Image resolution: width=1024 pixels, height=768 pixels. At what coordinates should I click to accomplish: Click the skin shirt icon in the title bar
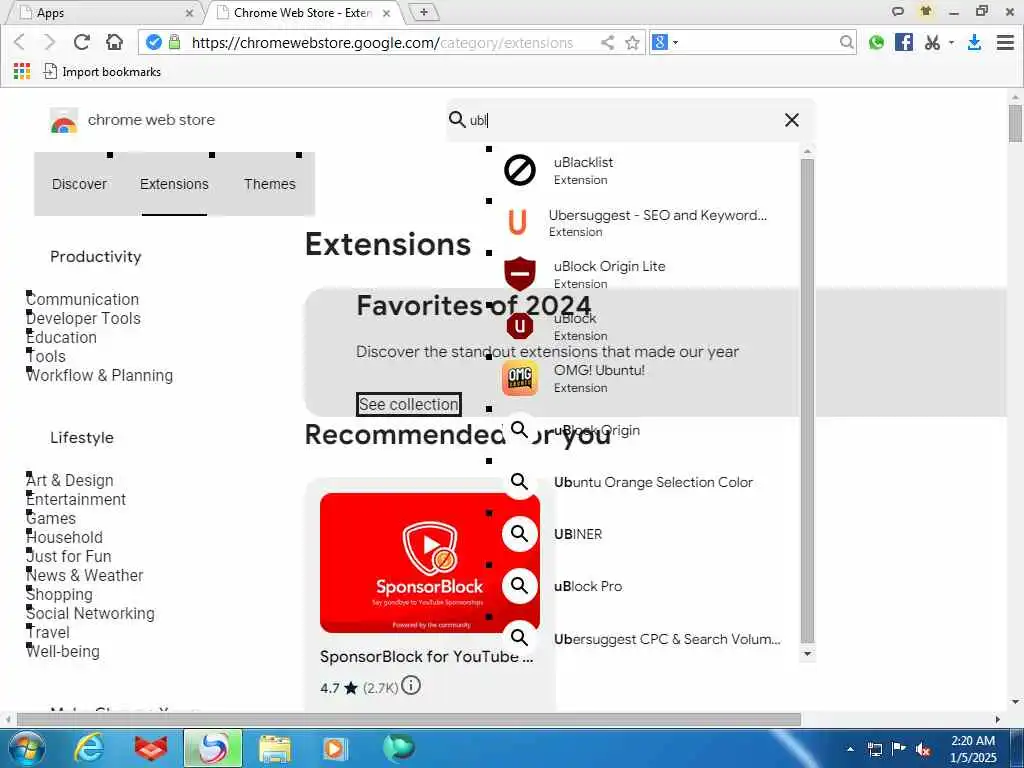click(x=925, y=11)
